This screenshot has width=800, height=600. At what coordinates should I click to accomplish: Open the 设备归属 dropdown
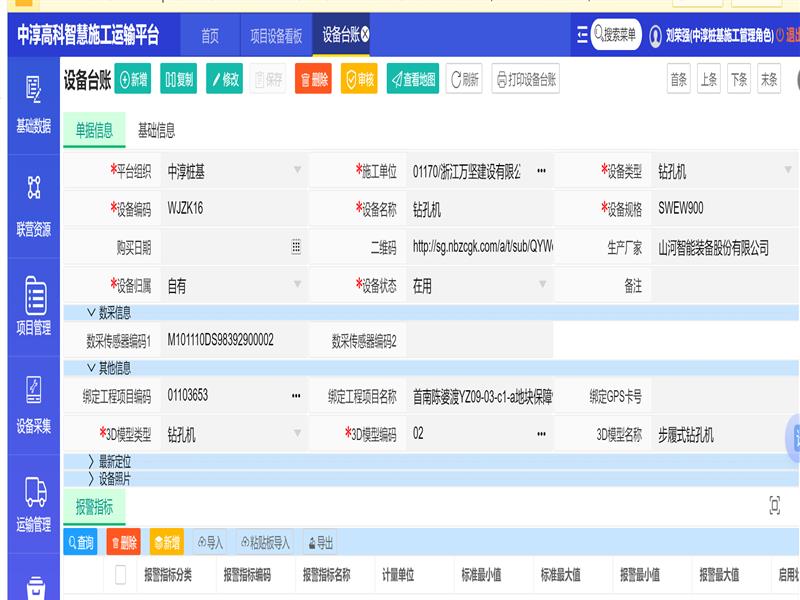(296, 286)
